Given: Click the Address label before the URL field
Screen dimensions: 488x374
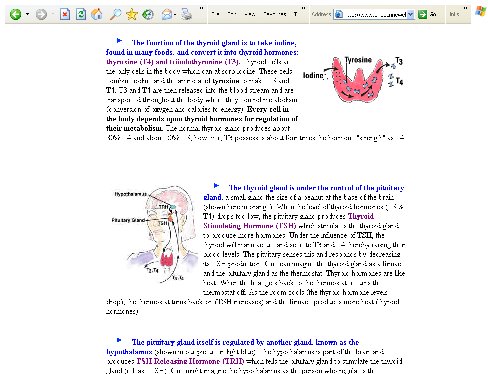Looking at the screenshot, I should (321, 14).
